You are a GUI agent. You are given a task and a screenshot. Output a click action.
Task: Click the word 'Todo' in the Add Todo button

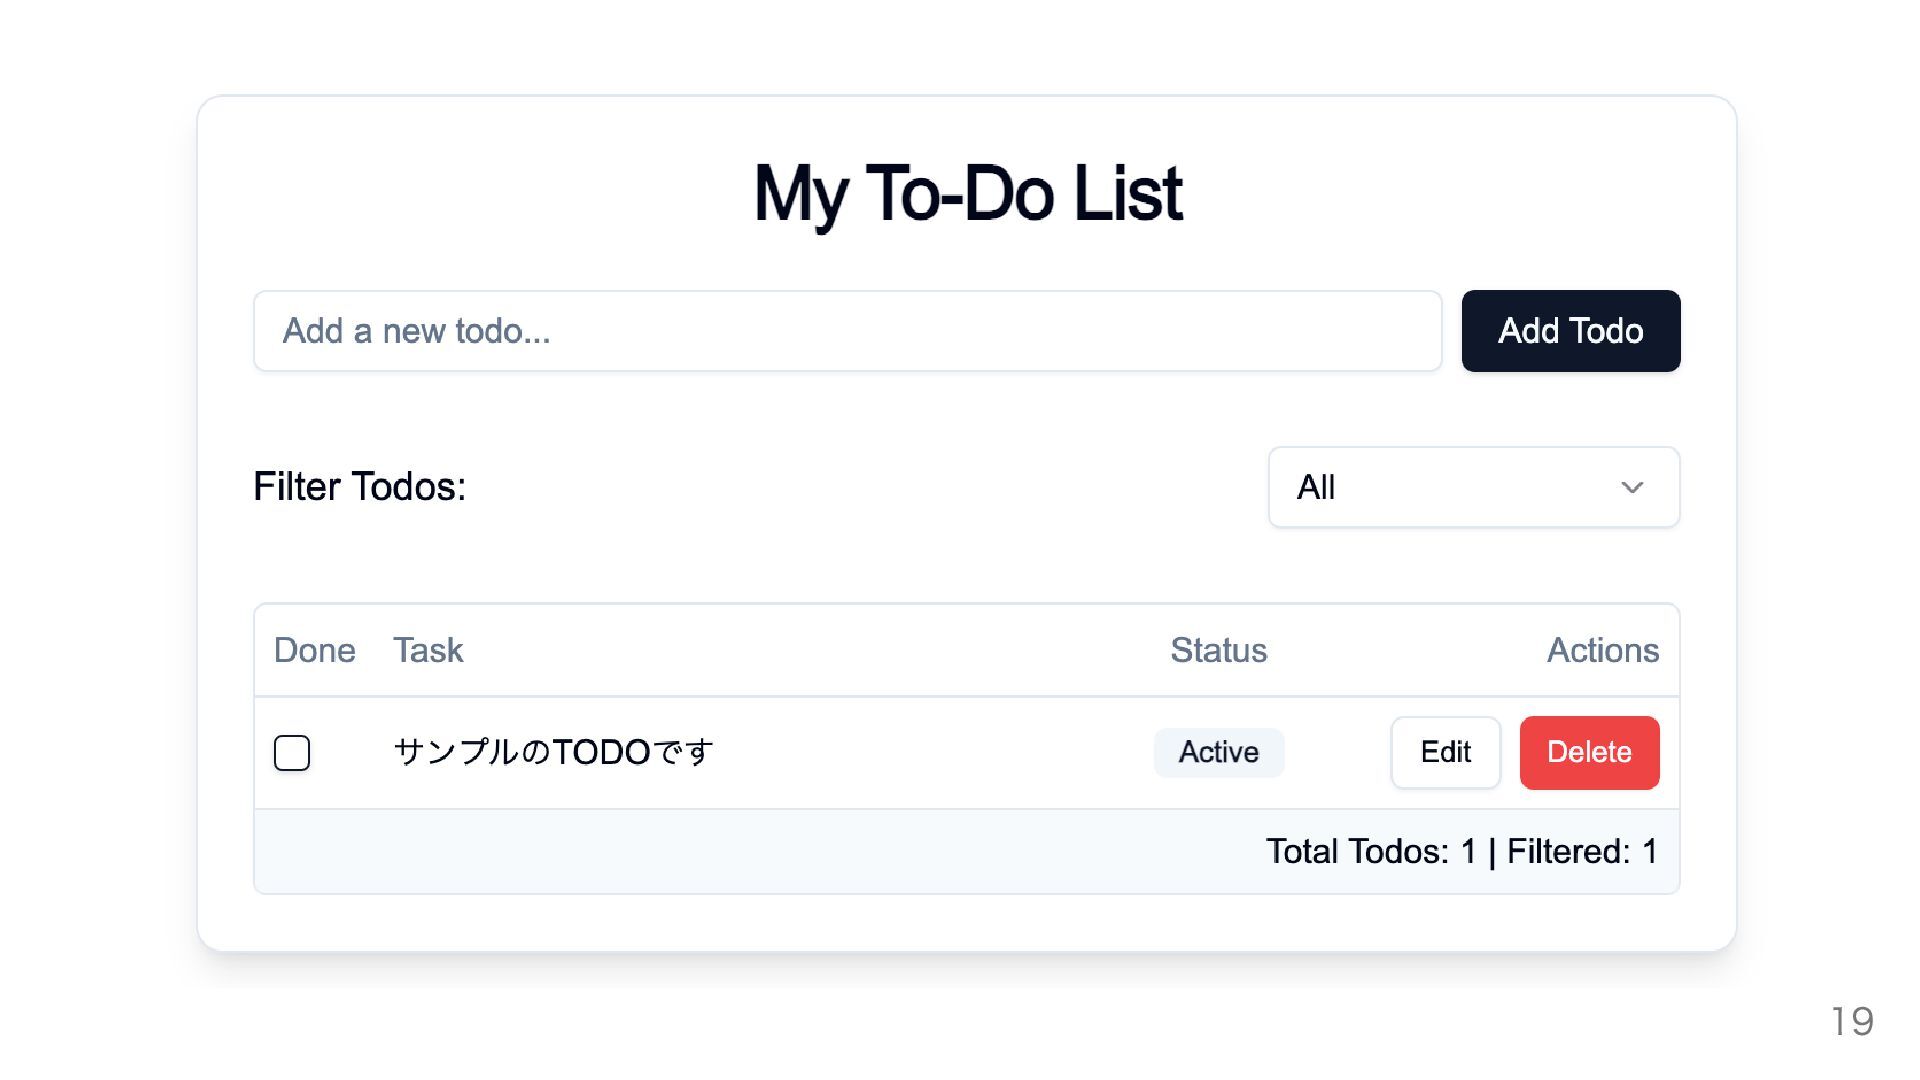pyautogui.click(x=1606, y=331)
